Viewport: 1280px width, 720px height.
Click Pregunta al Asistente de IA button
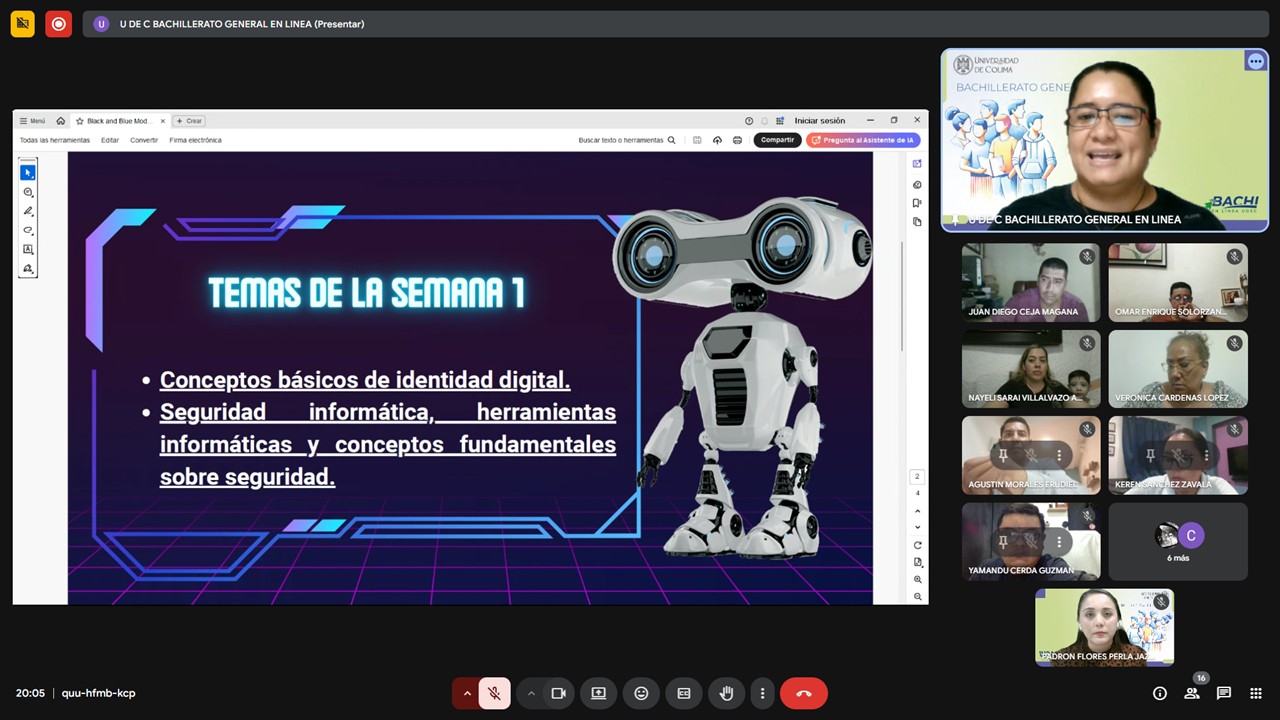[x=862, y=140]
